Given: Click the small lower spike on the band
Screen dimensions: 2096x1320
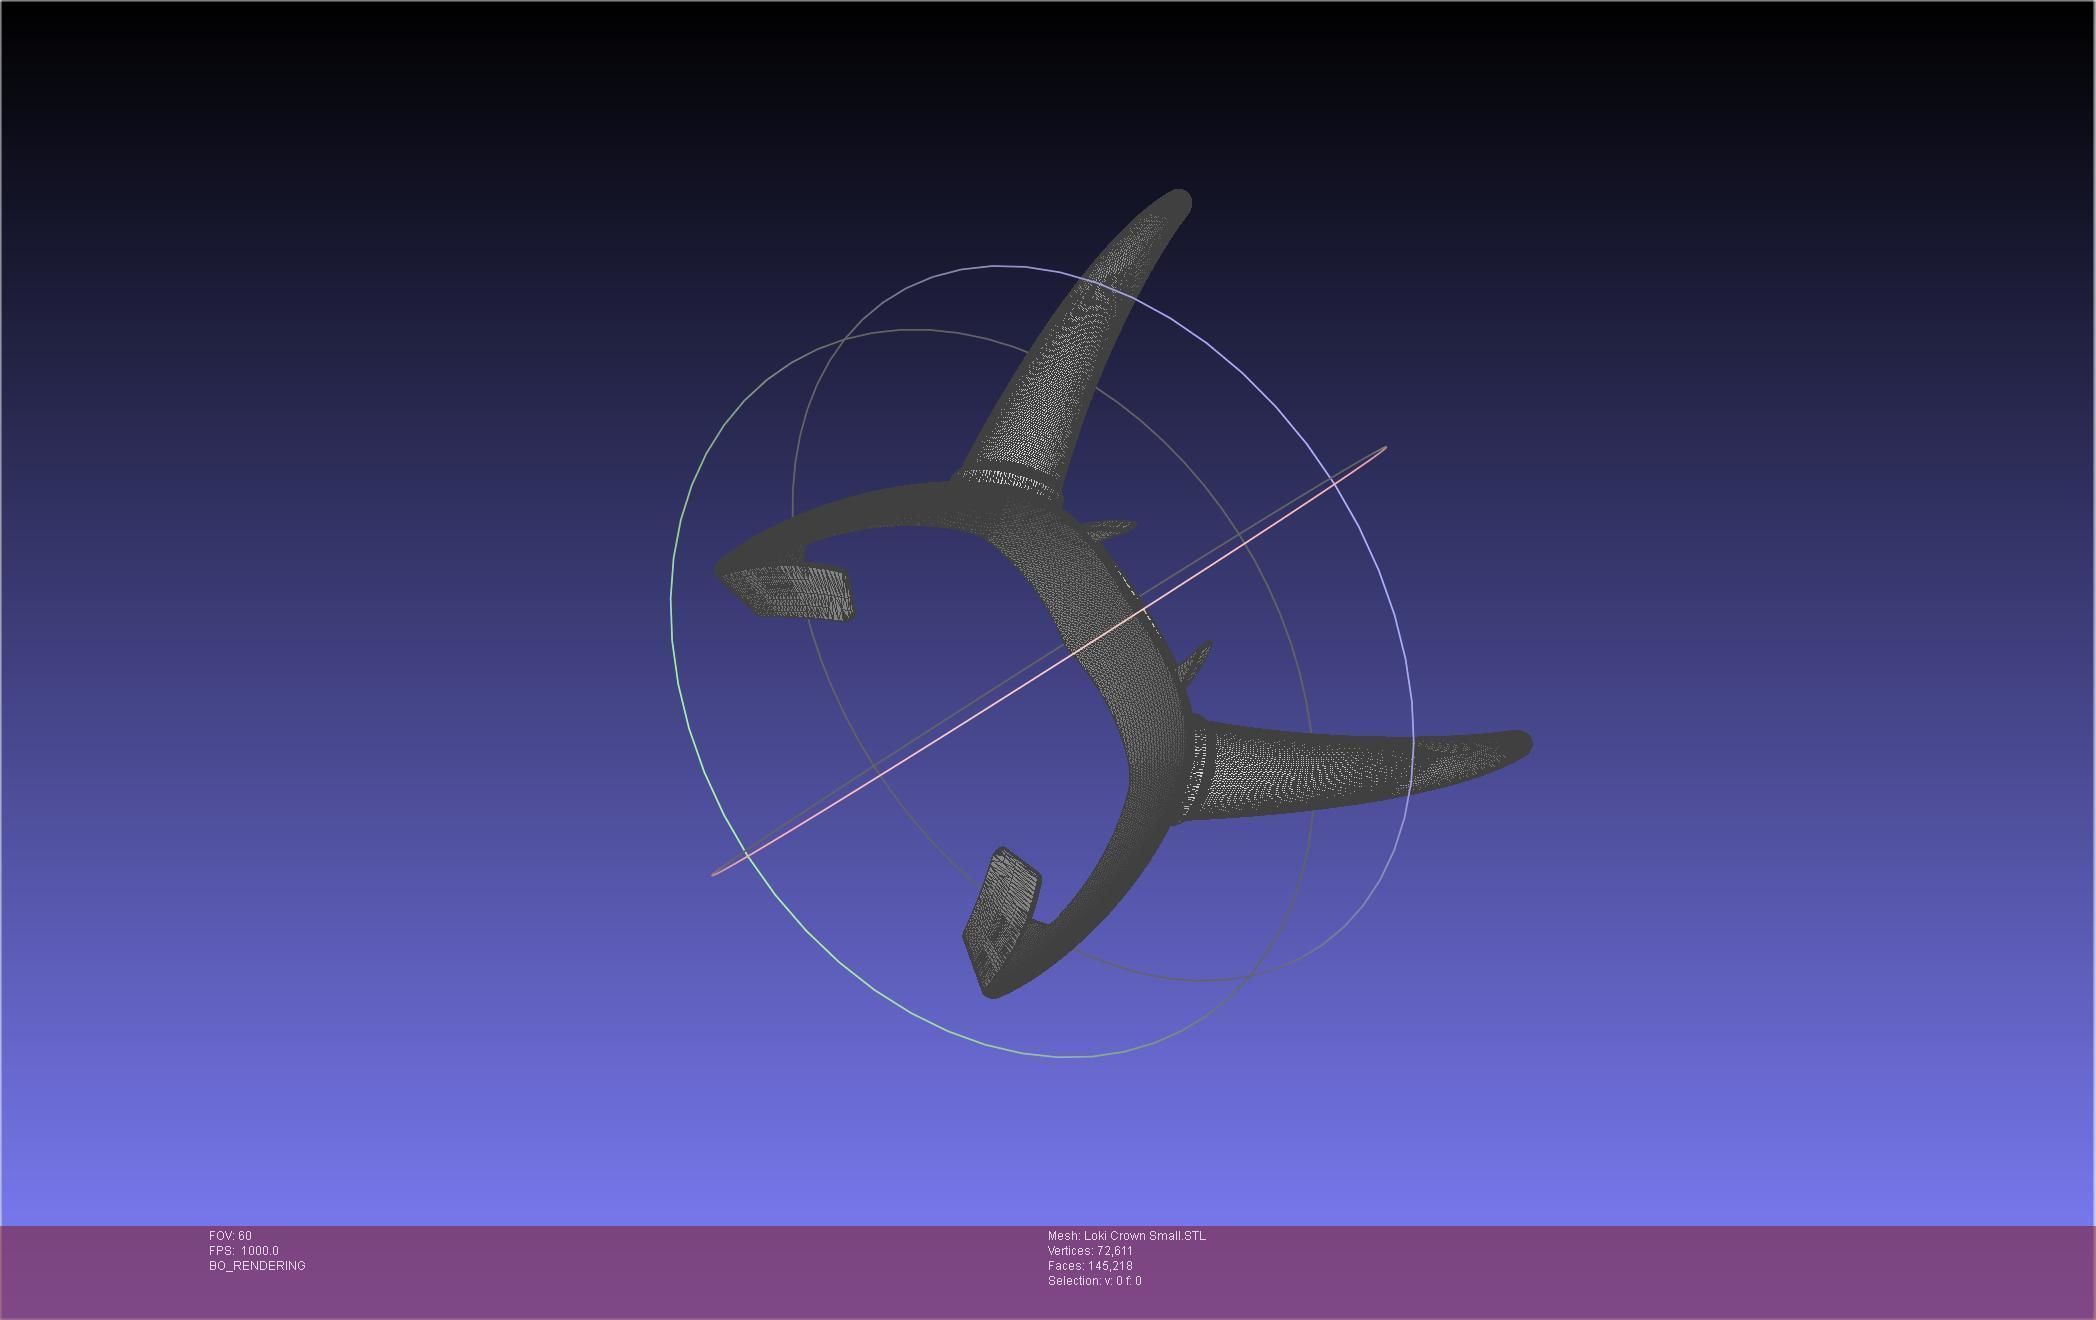Looking at the screenshot, I should click(1195, 660).
